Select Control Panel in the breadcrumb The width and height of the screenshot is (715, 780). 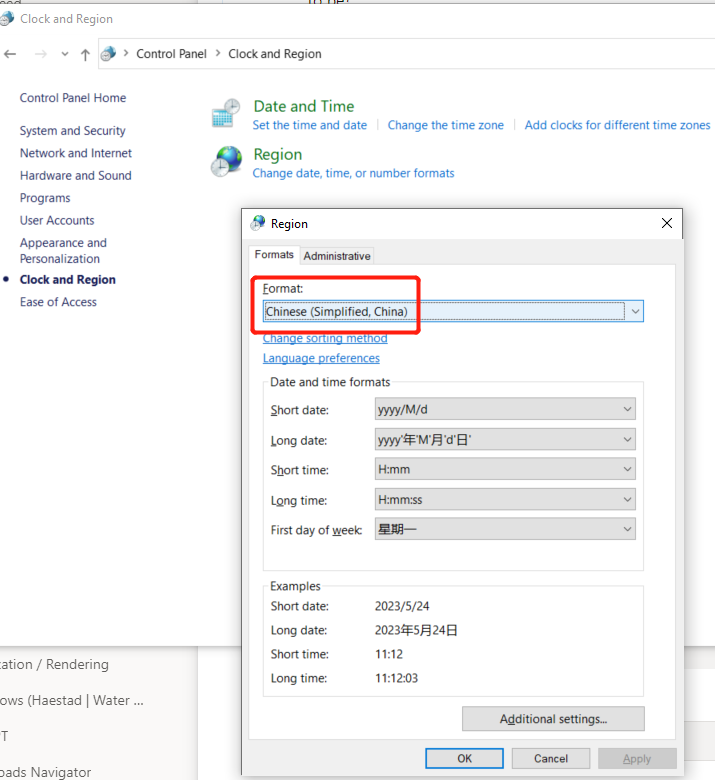171,54
